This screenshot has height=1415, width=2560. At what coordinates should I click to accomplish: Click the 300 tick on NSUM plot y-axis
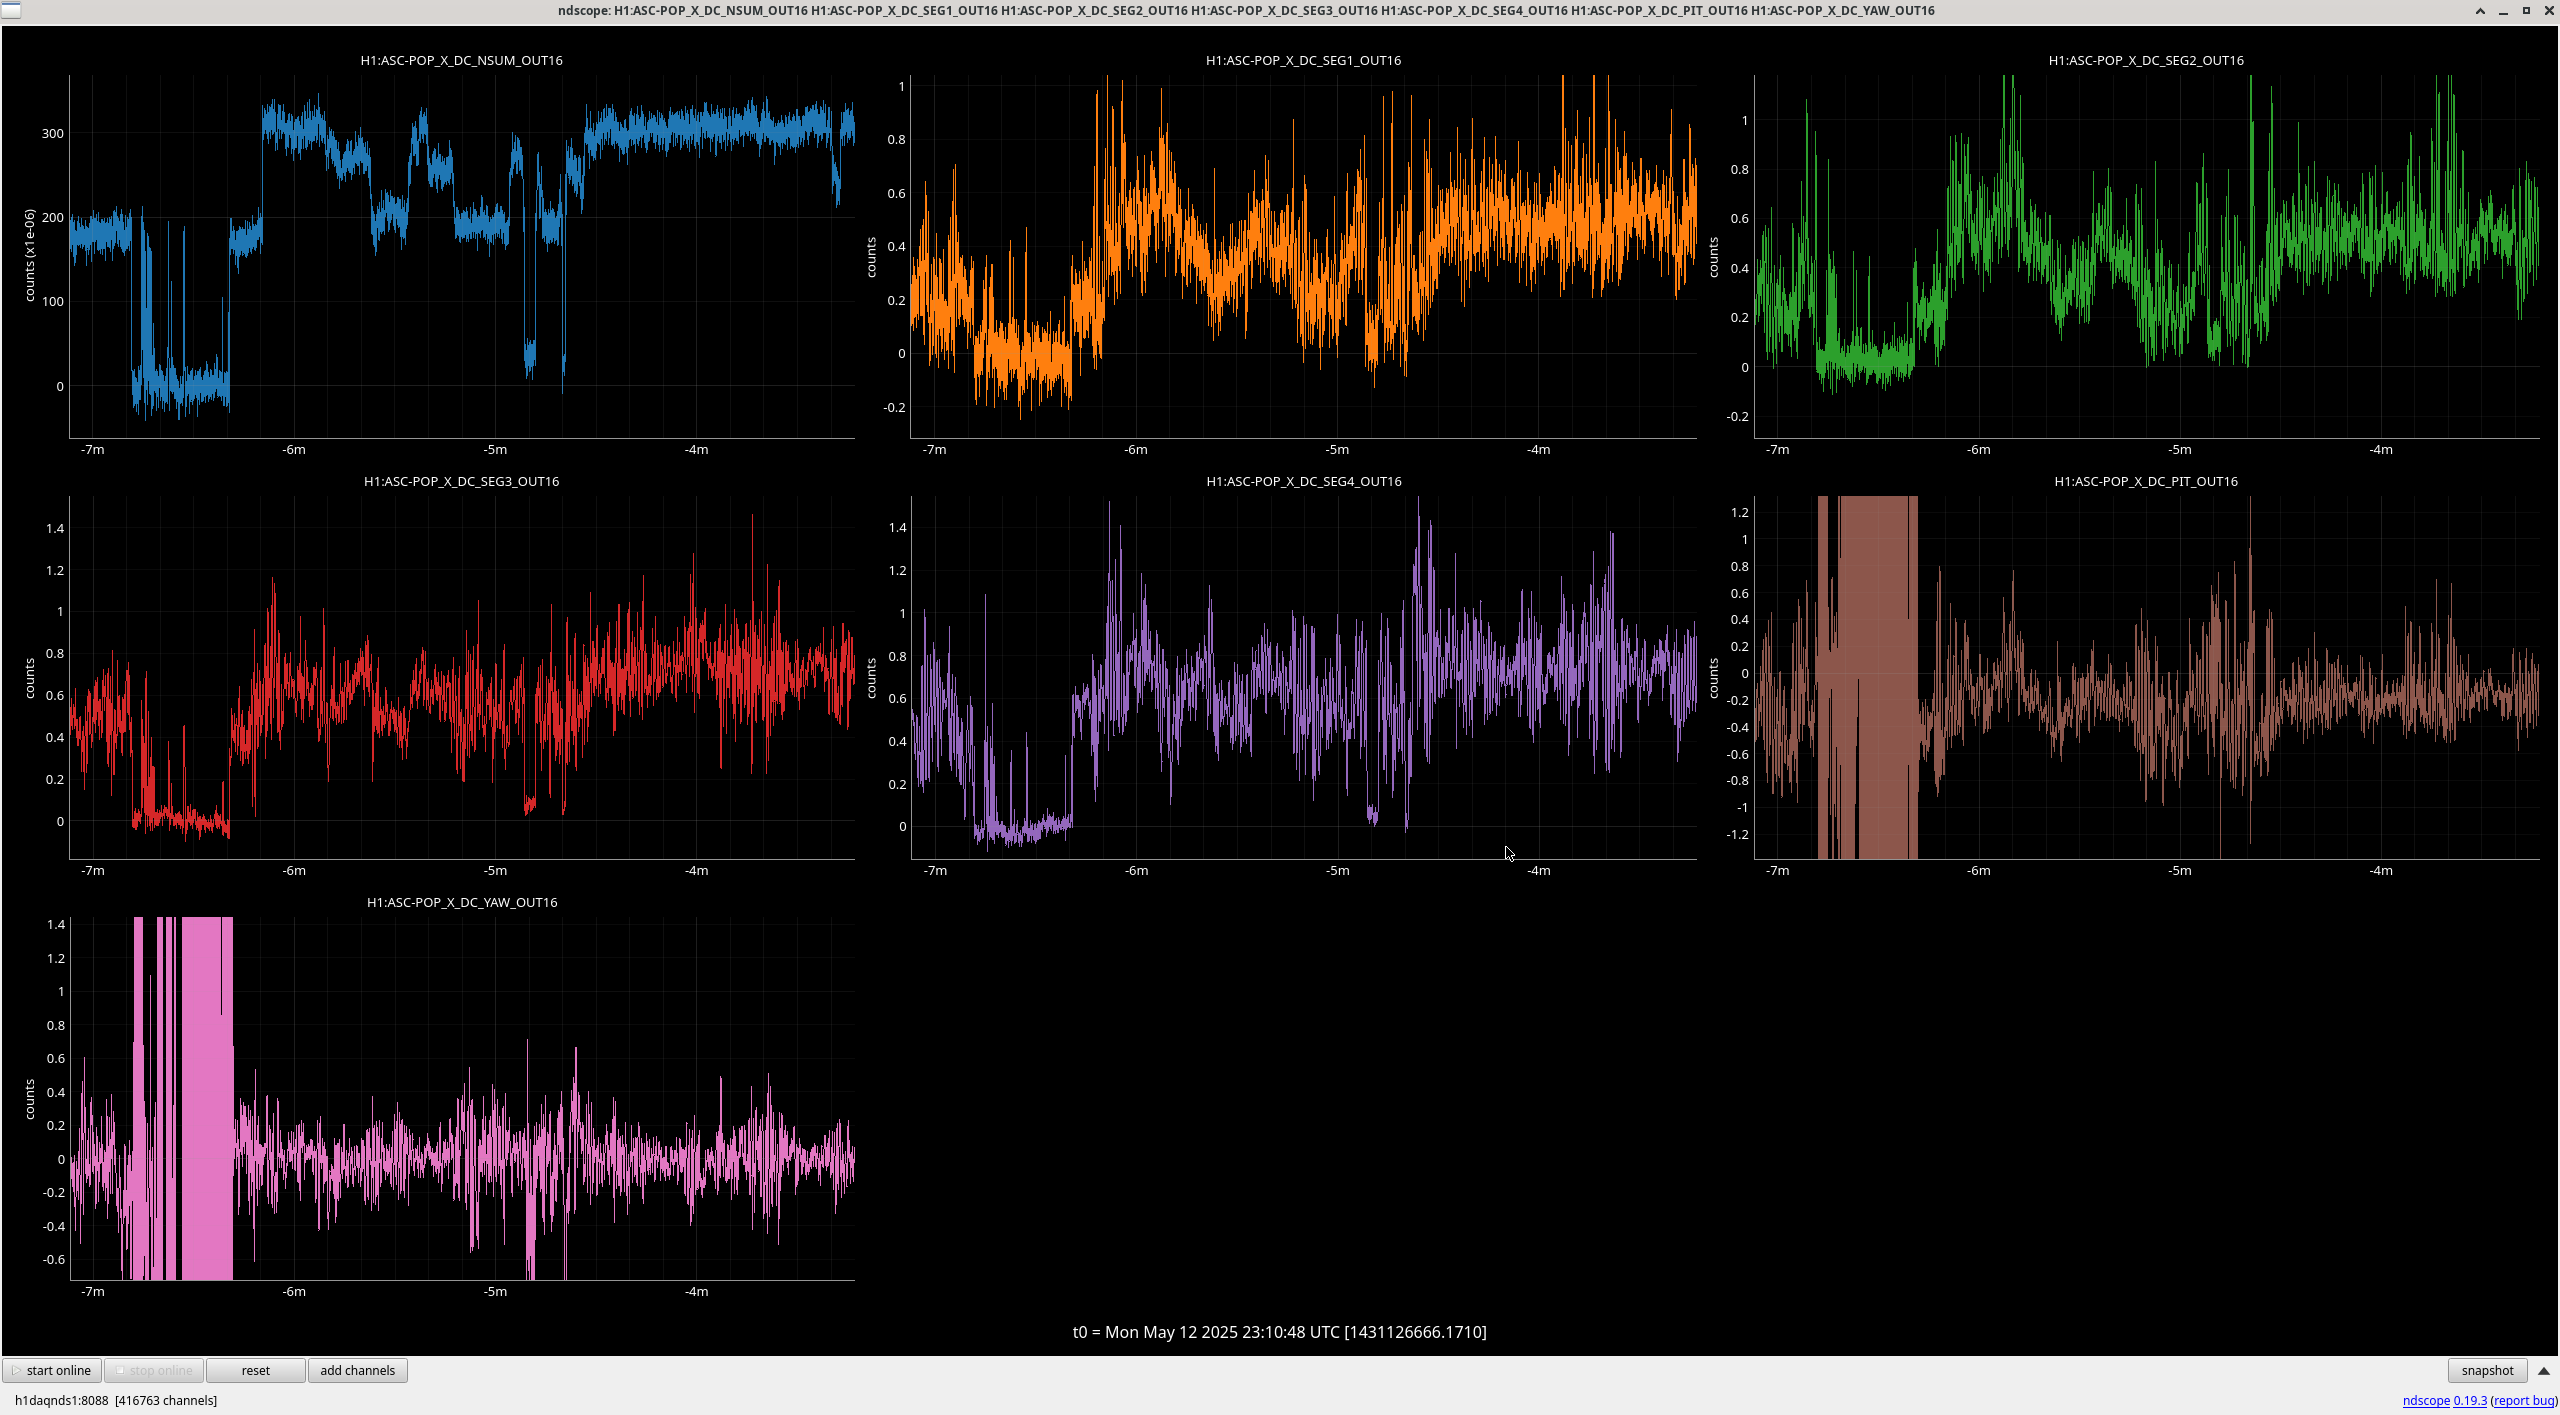53,133
